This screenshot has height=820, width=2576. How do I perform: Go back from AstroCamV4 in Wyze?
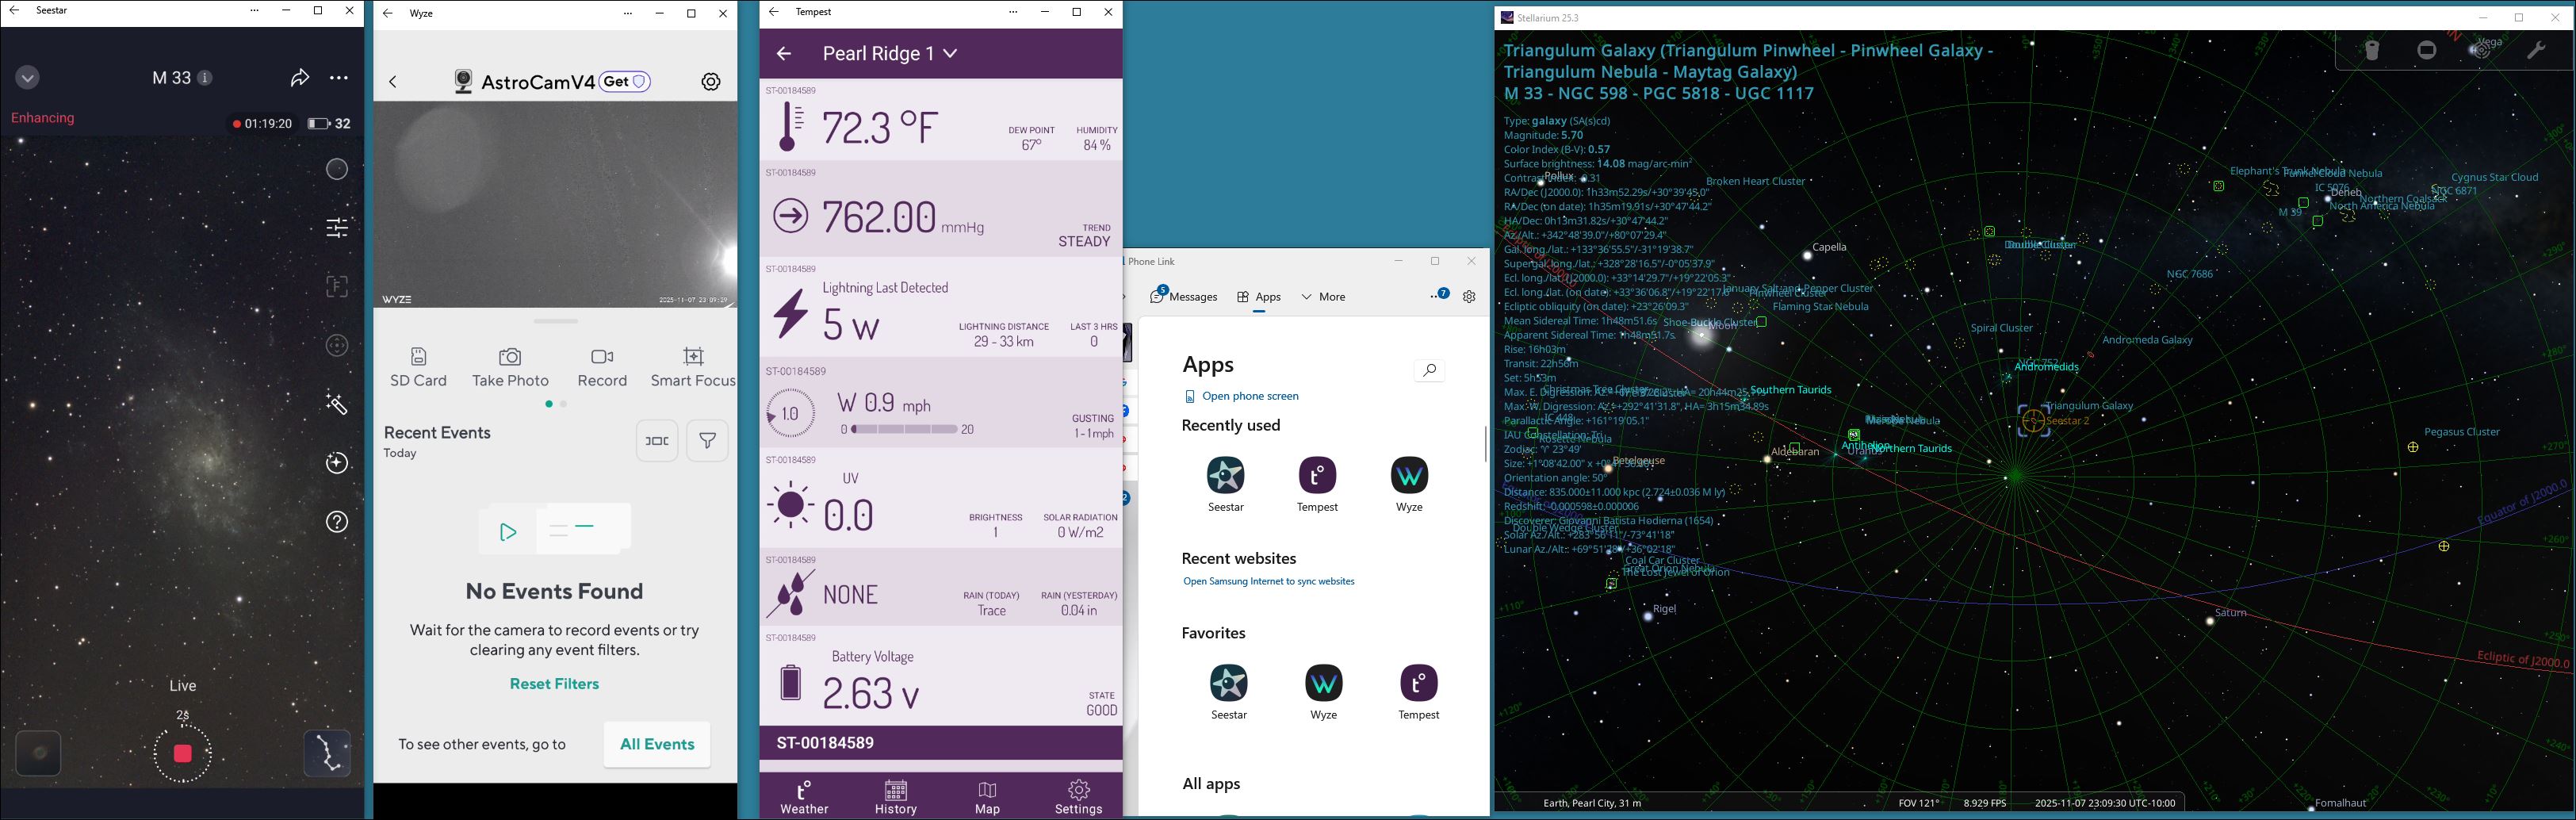(x=393, y=82)
